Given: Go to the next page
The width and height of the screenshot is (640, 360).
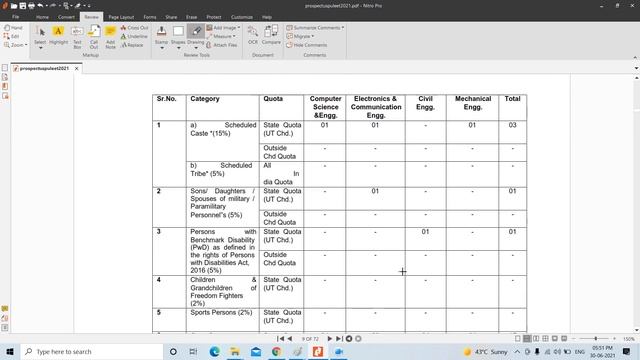Looking at the screenshot, I should click(x=329, y=339).
